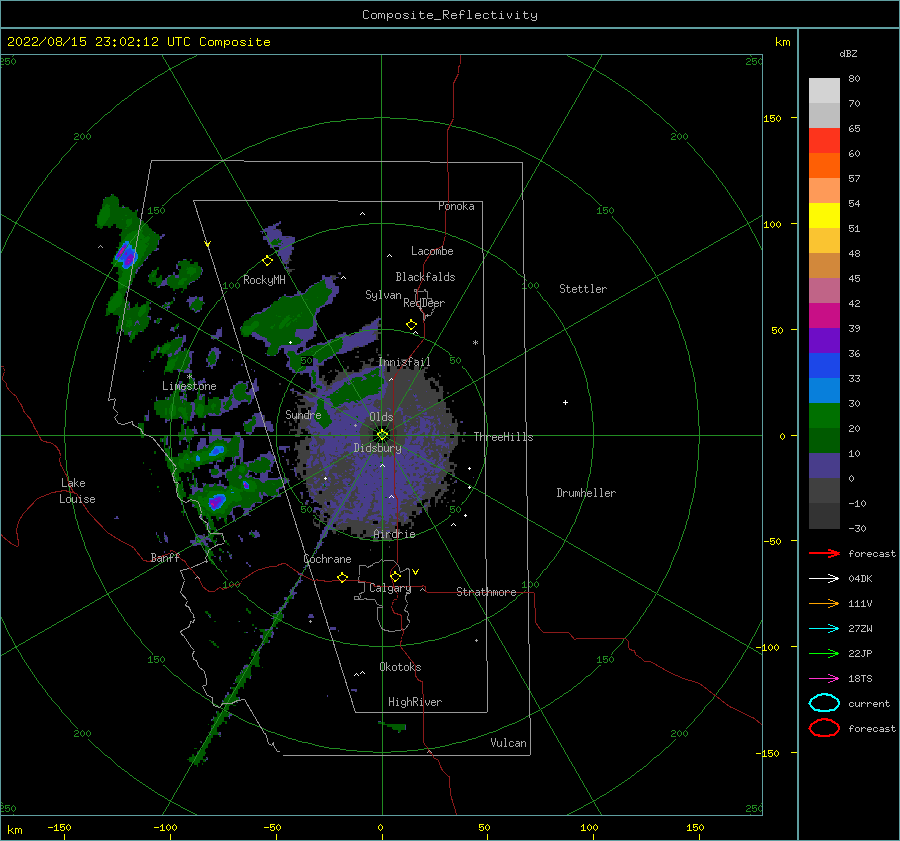Click the ThreeHills label

[x=503, y=437]
